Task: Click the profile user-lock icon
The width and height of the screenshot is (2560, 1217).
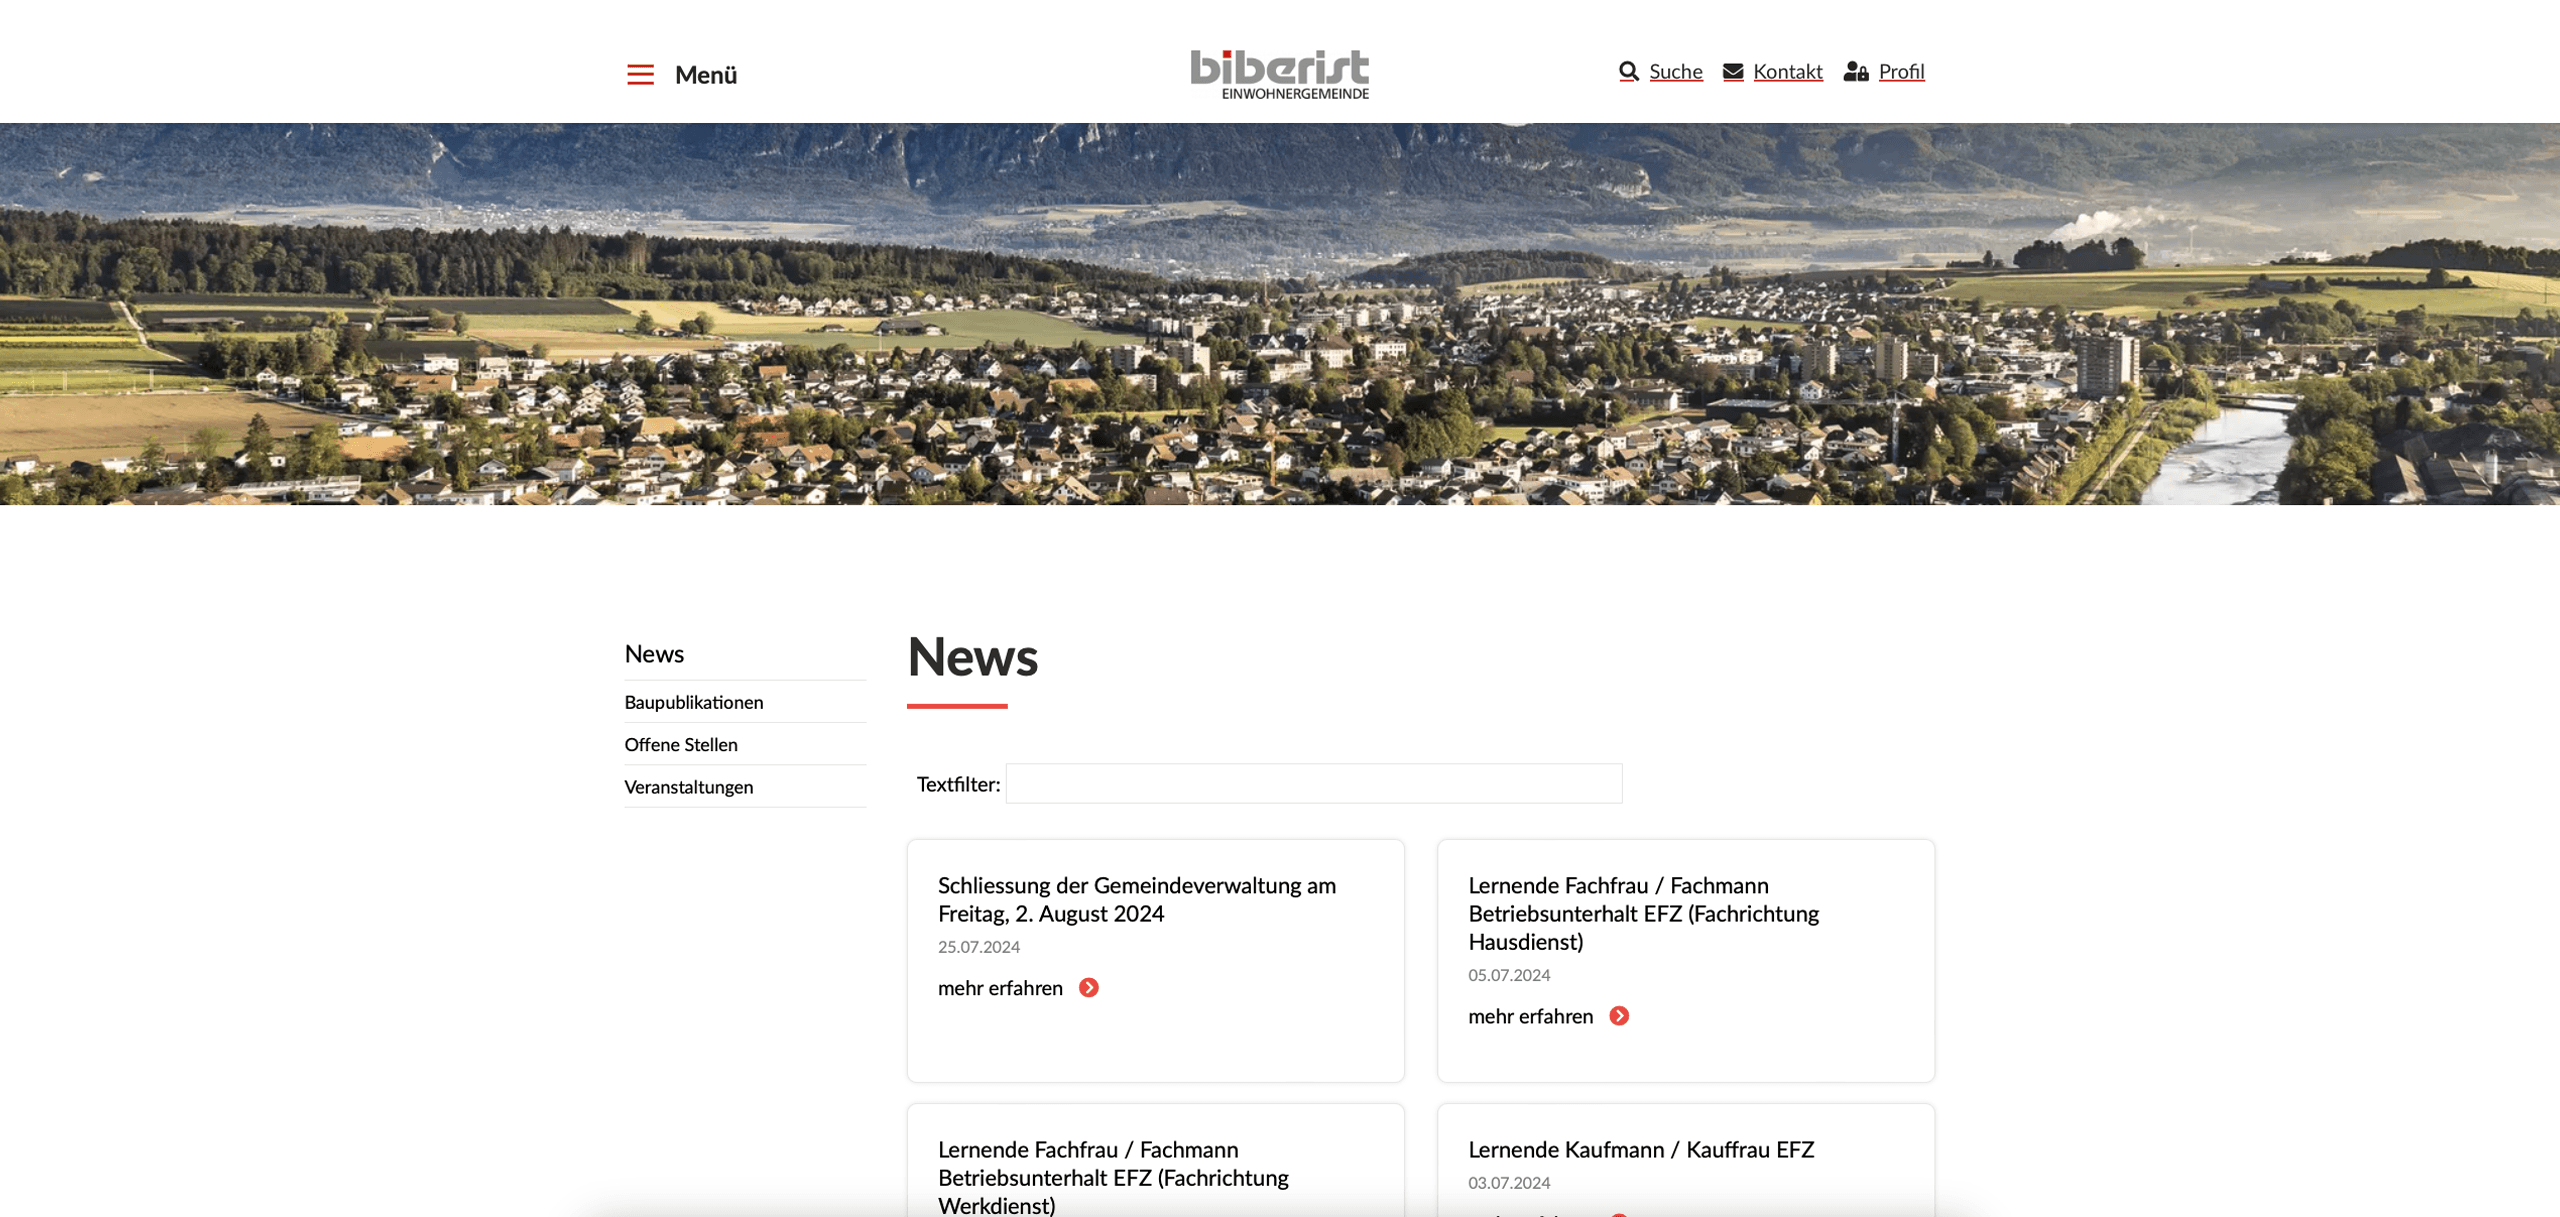Action: click(1855, 71)
